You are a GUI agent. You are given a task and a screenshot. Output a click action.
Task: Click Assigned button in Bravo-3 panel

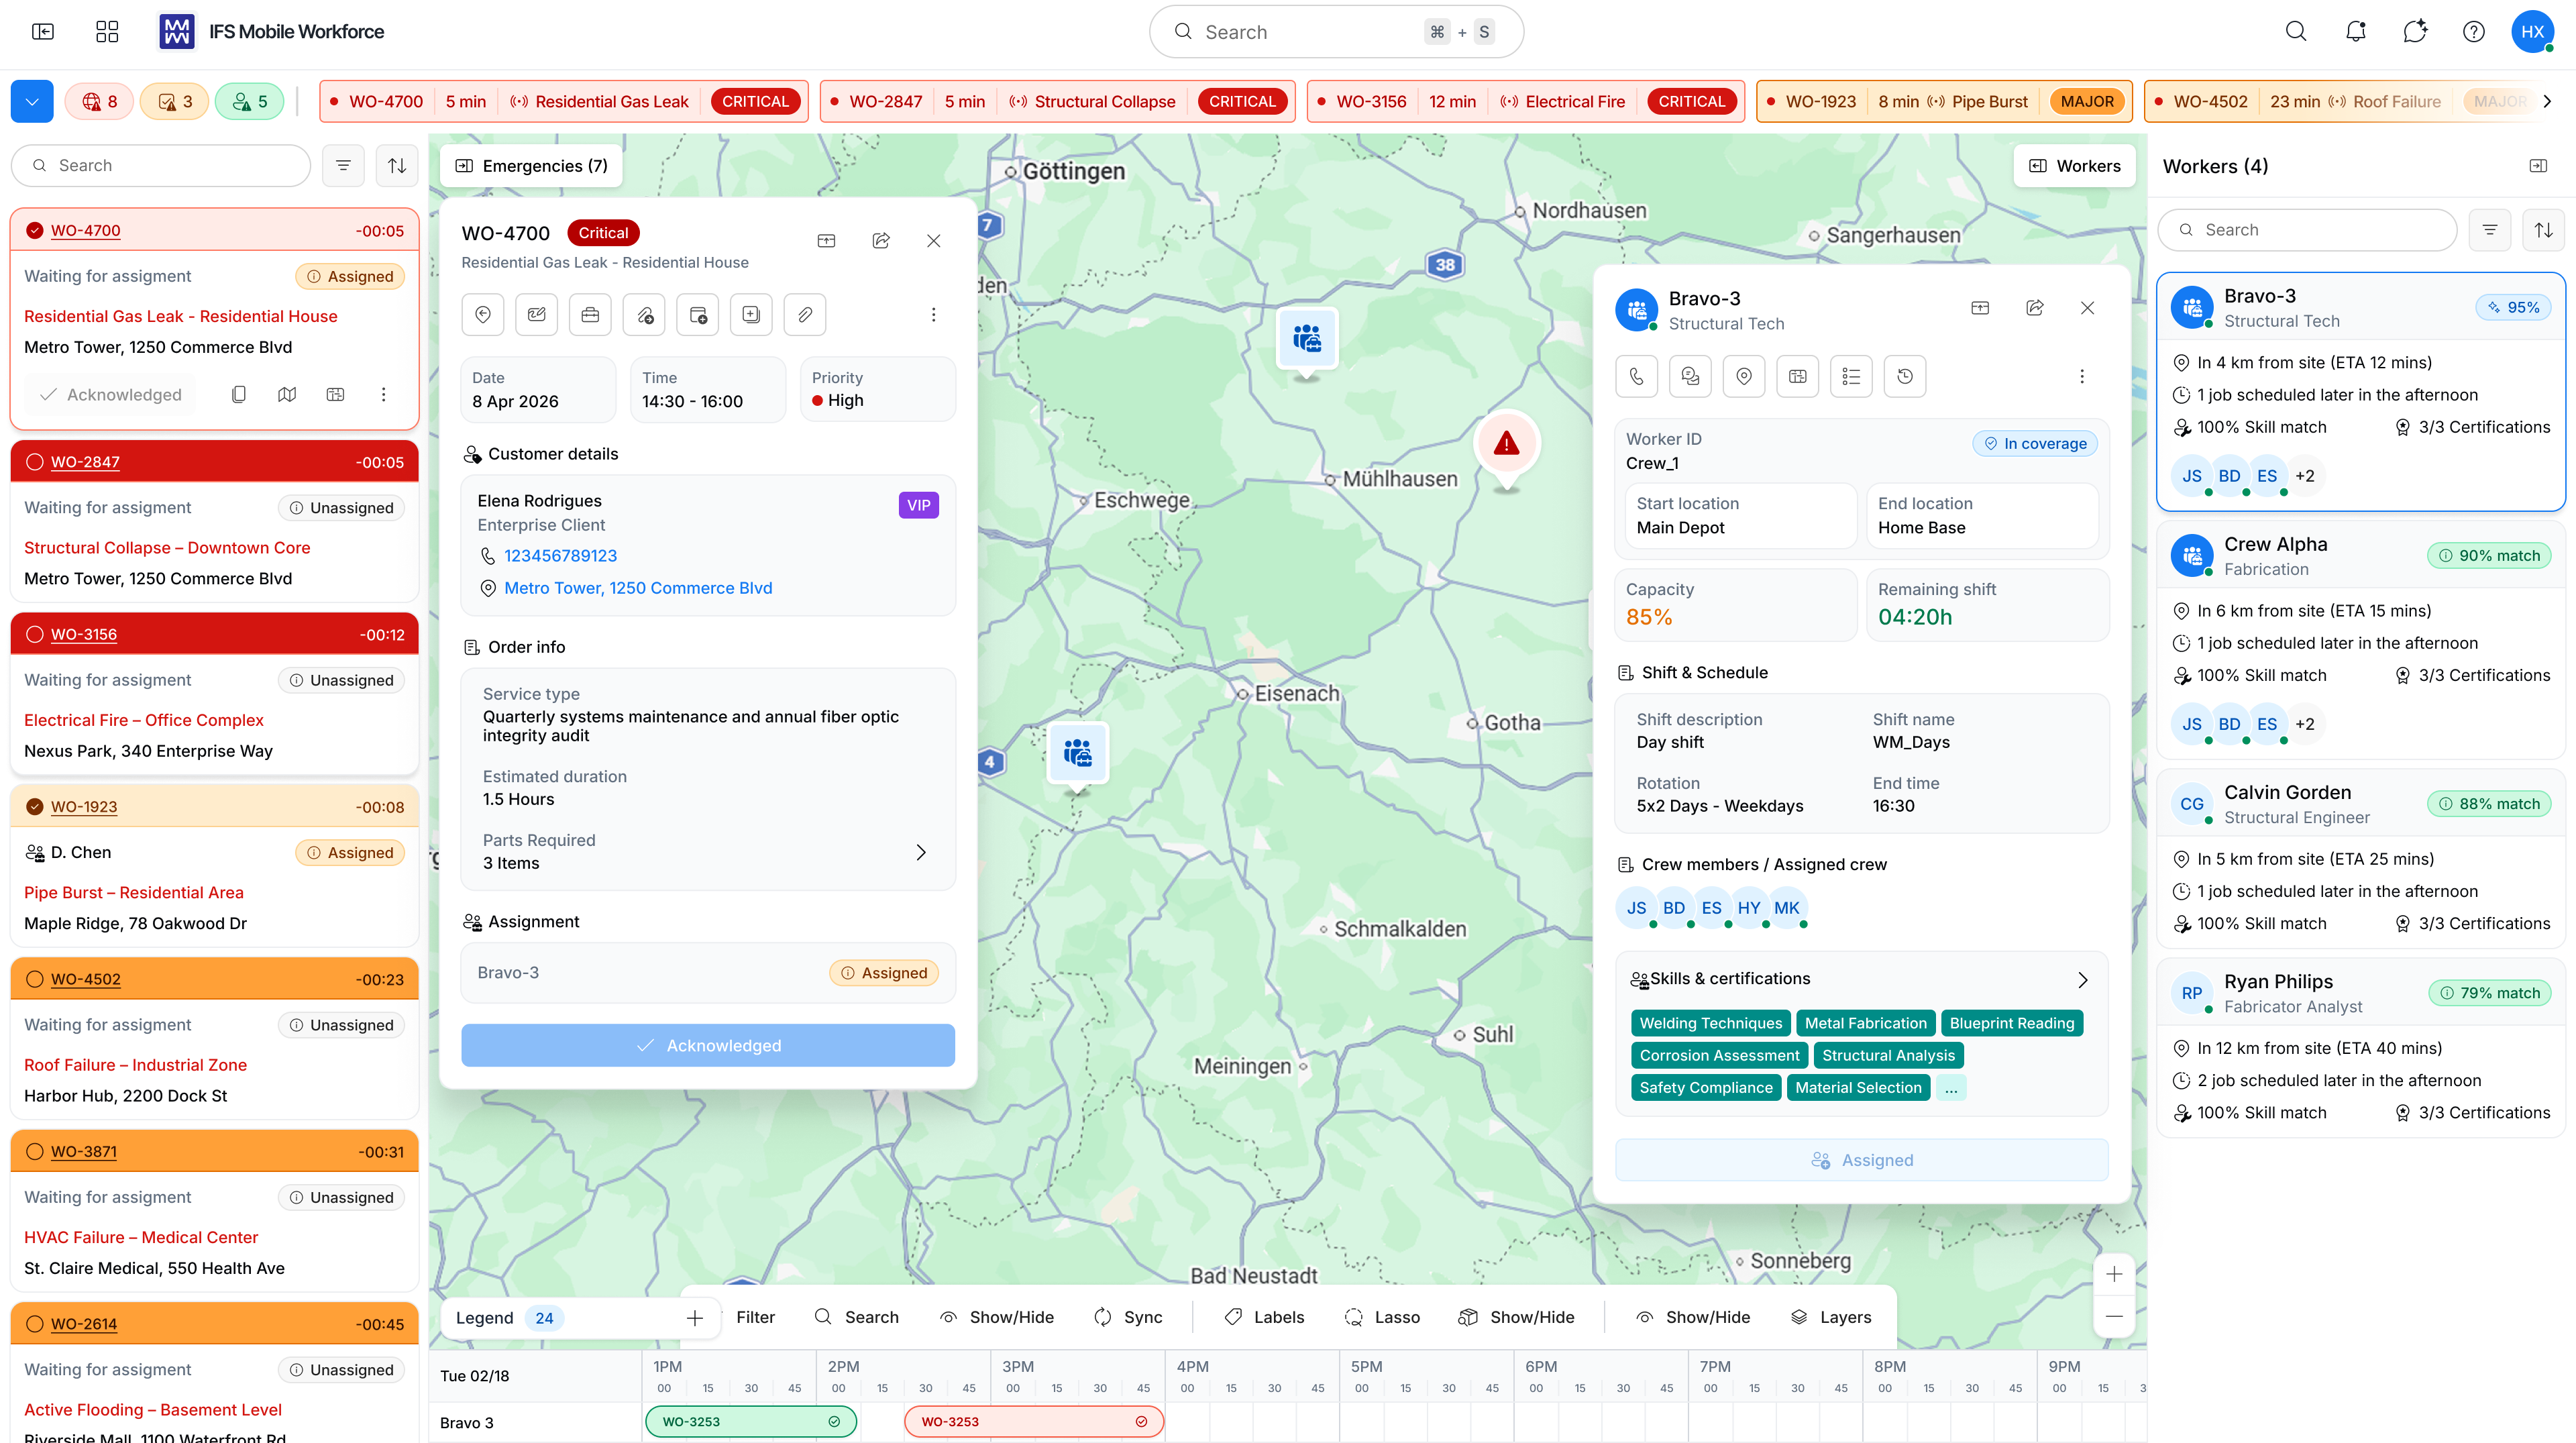point(1862,1160)
